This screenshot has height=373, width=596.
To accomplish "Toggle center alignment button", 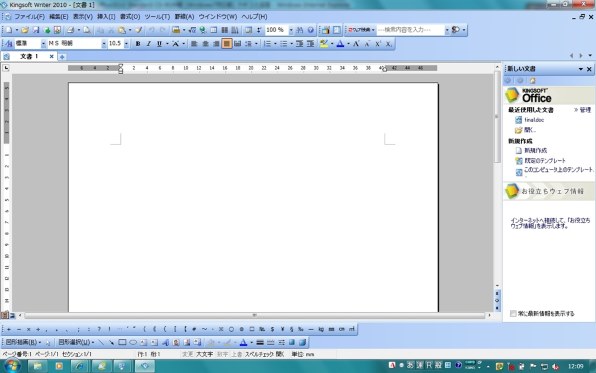I will pos(206,44).
